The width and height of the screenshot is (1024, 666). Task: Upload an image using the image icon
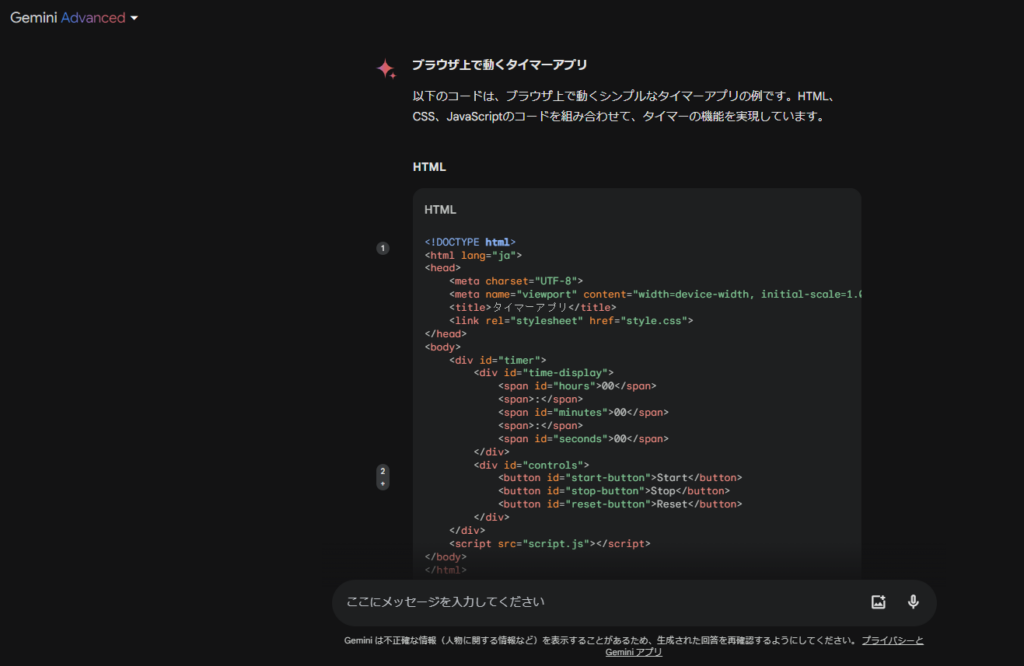click(878, 602)
